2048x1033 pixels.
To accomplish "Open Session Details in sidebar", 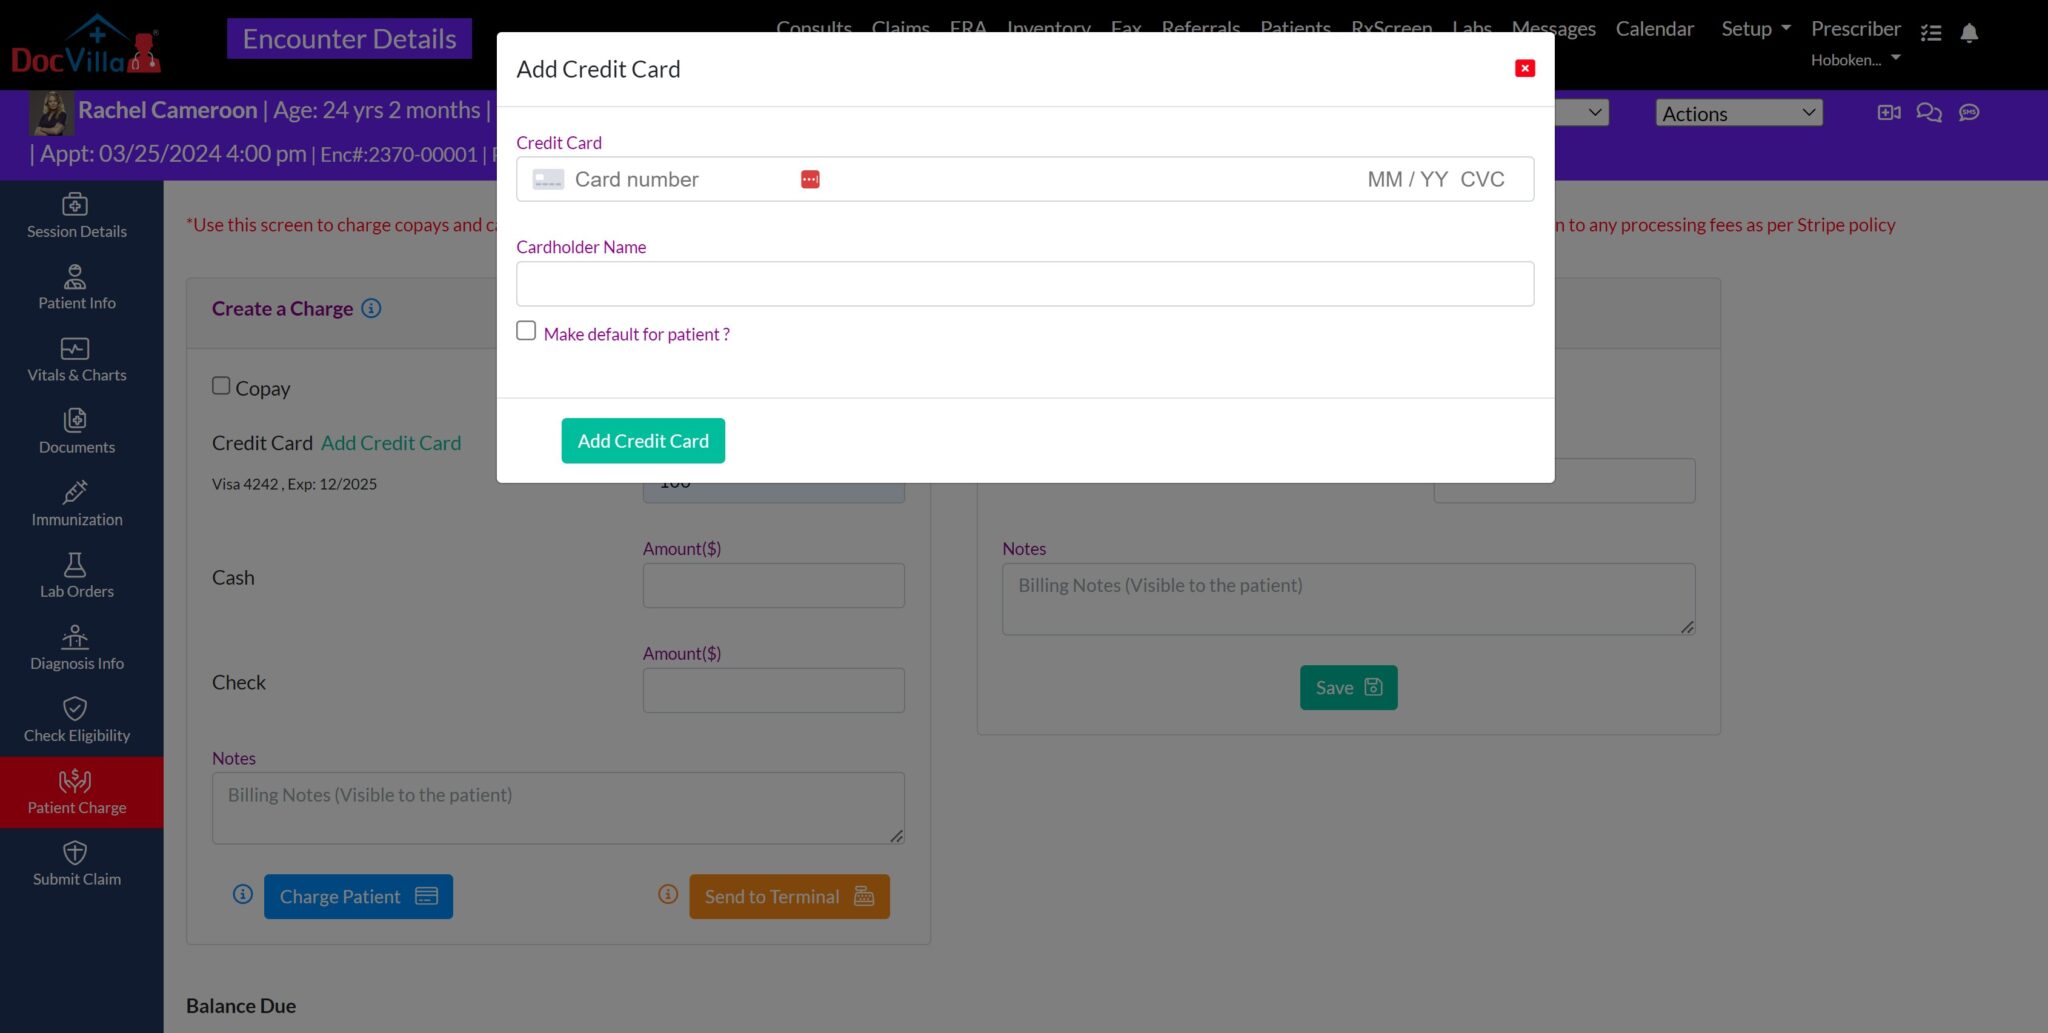I will pyautogui.click(x=76, y=216).
